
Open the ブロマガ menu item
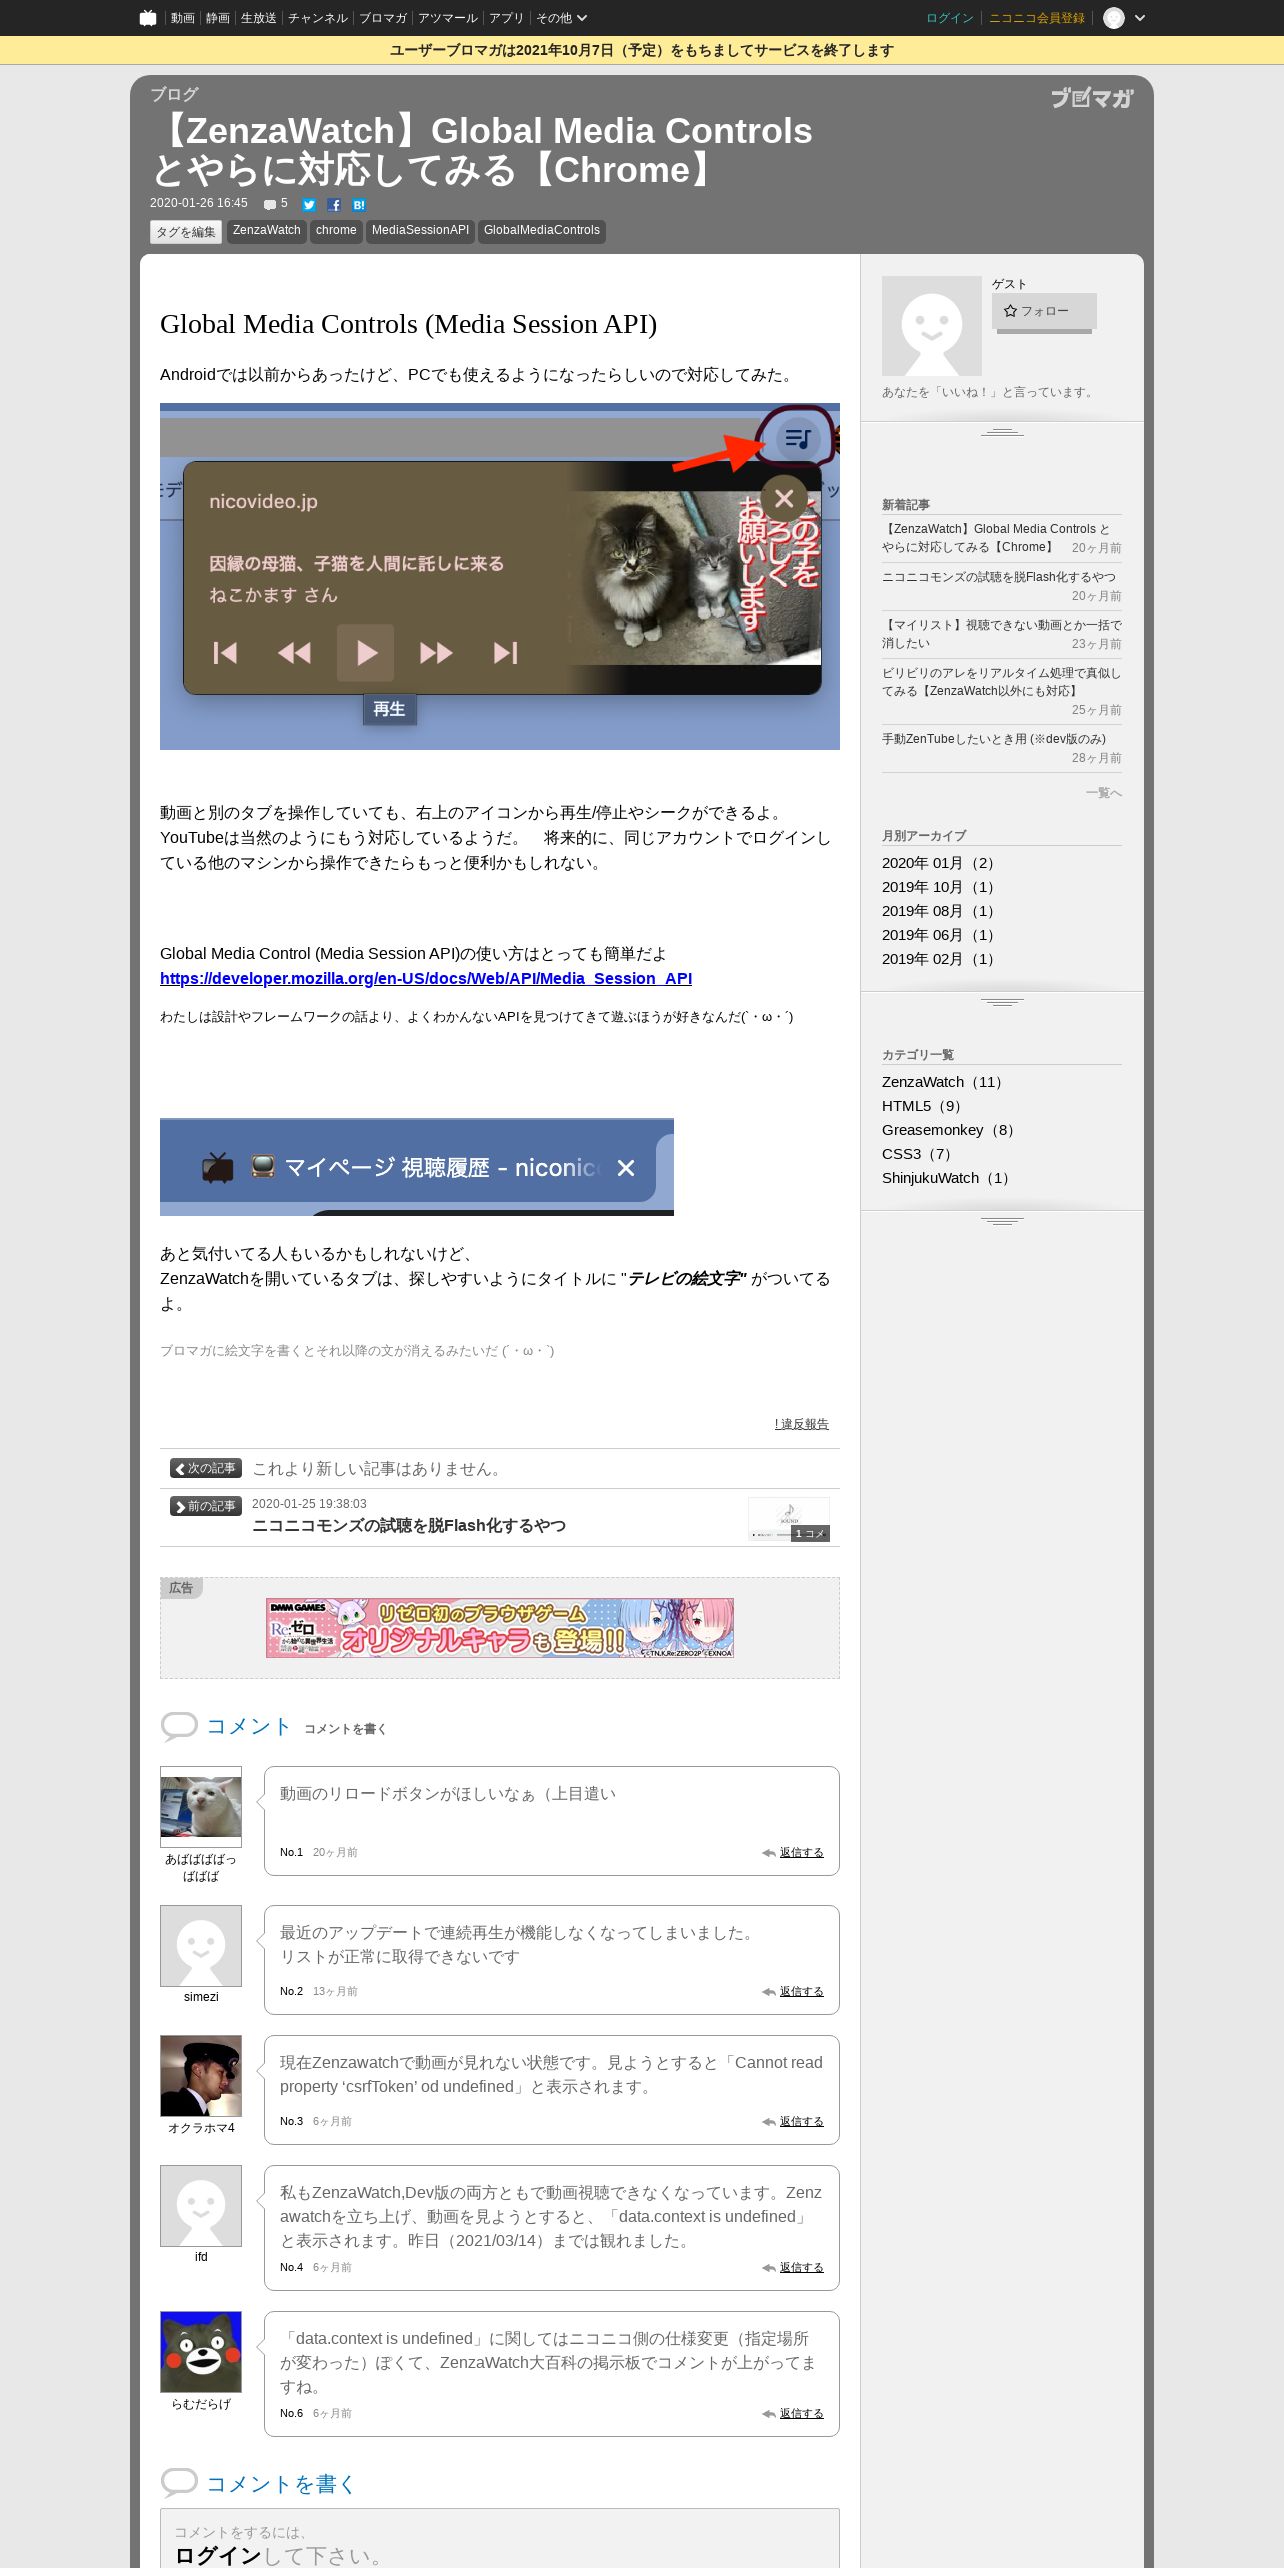pyautogui.click(x=382, y=18)
